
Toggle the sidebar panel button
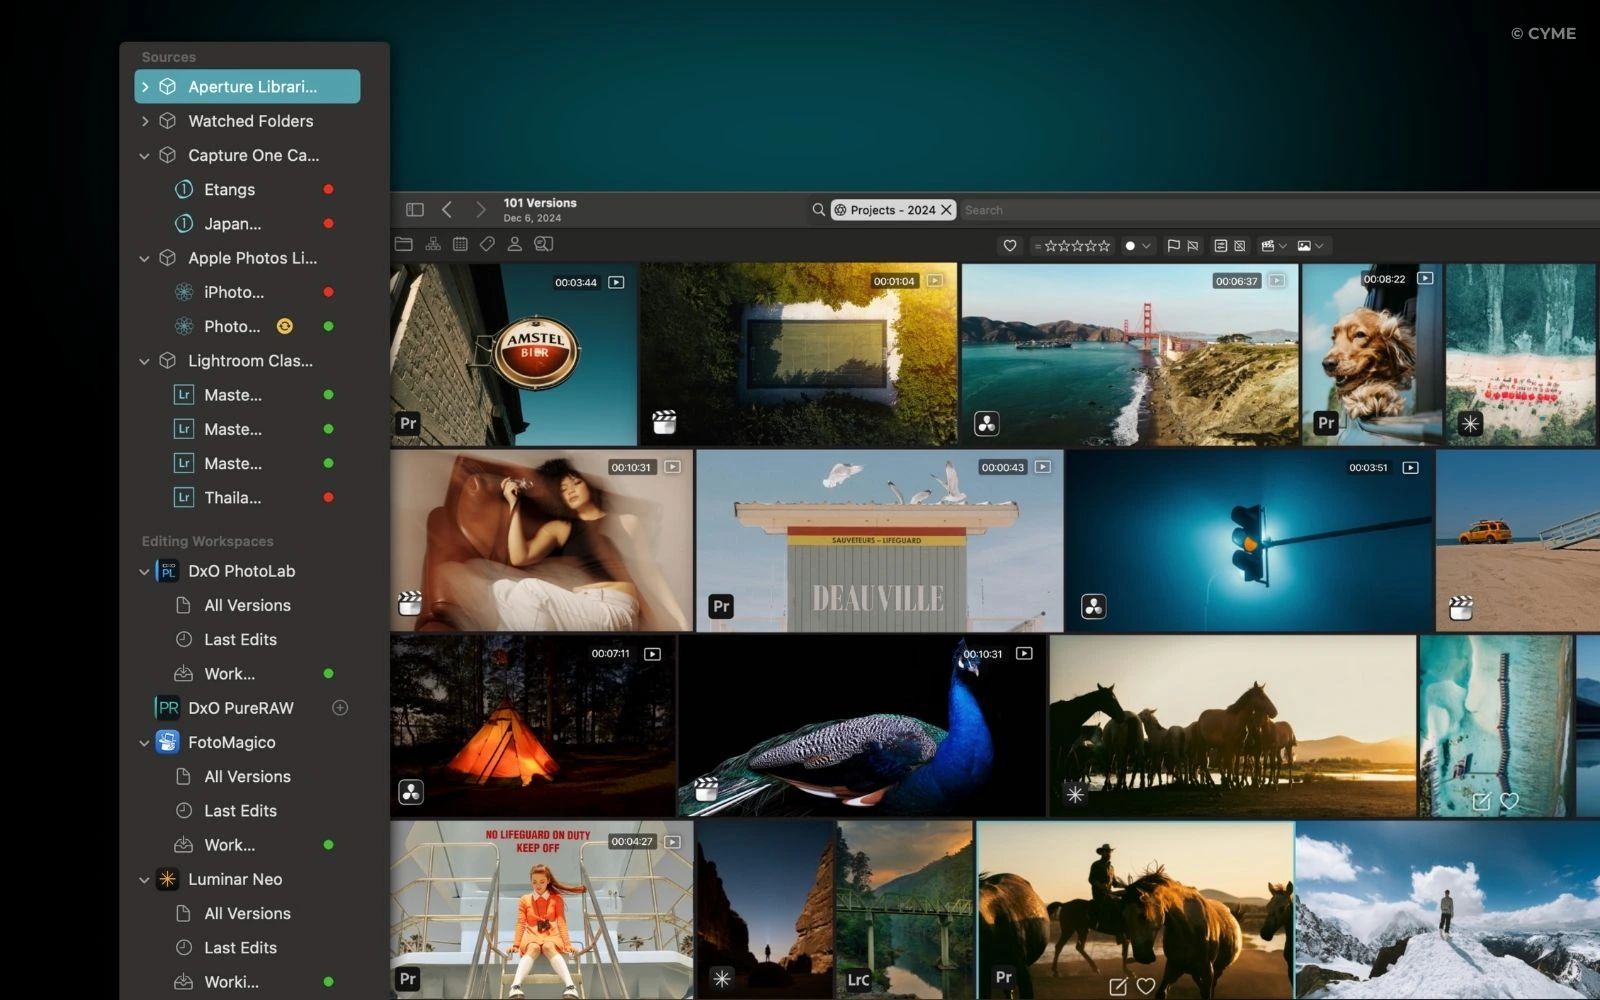coord(415,210)
